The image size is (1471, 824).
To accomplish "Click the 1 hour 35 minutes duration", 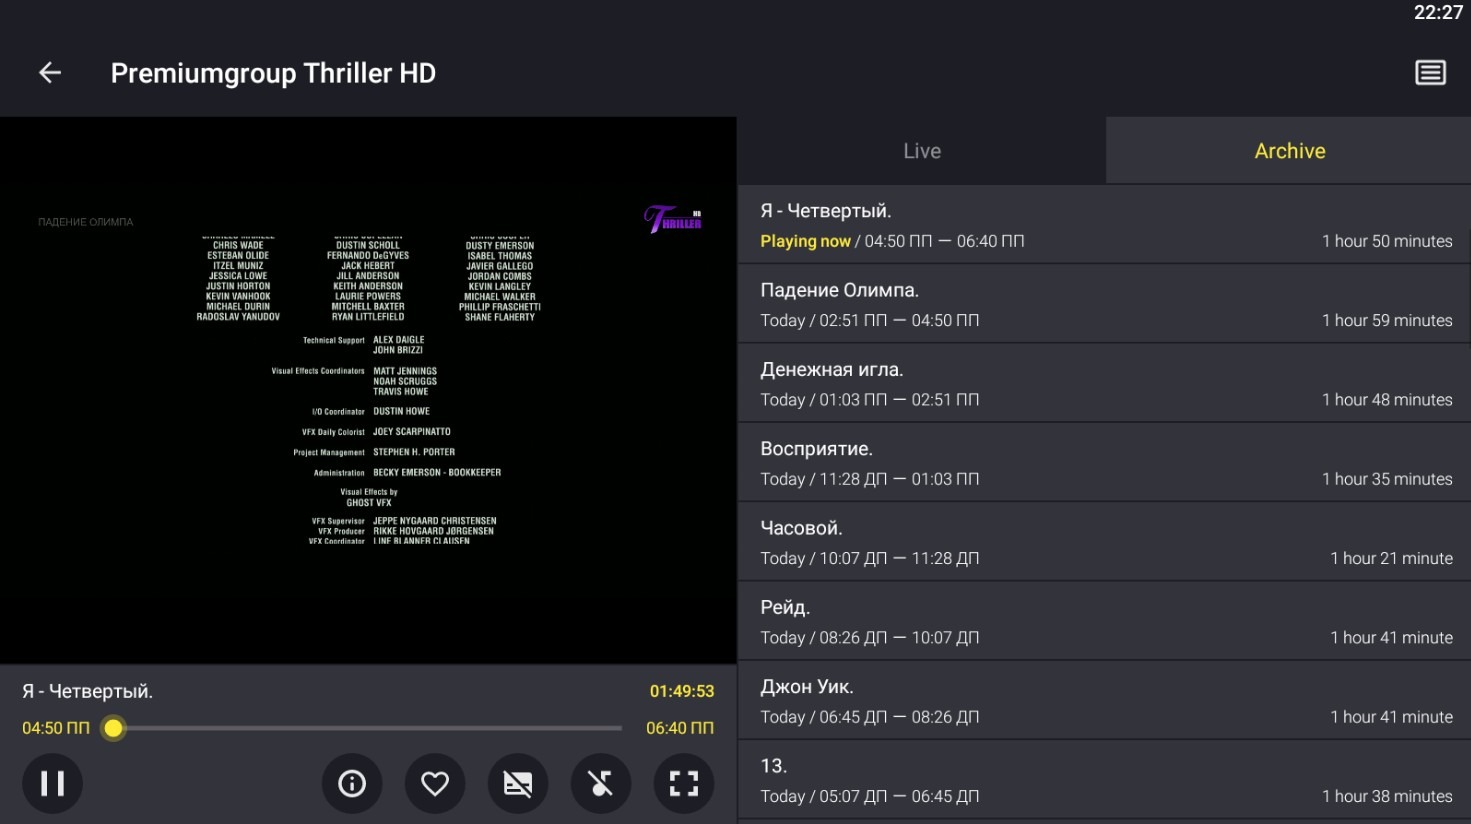I will (1387, 479).
